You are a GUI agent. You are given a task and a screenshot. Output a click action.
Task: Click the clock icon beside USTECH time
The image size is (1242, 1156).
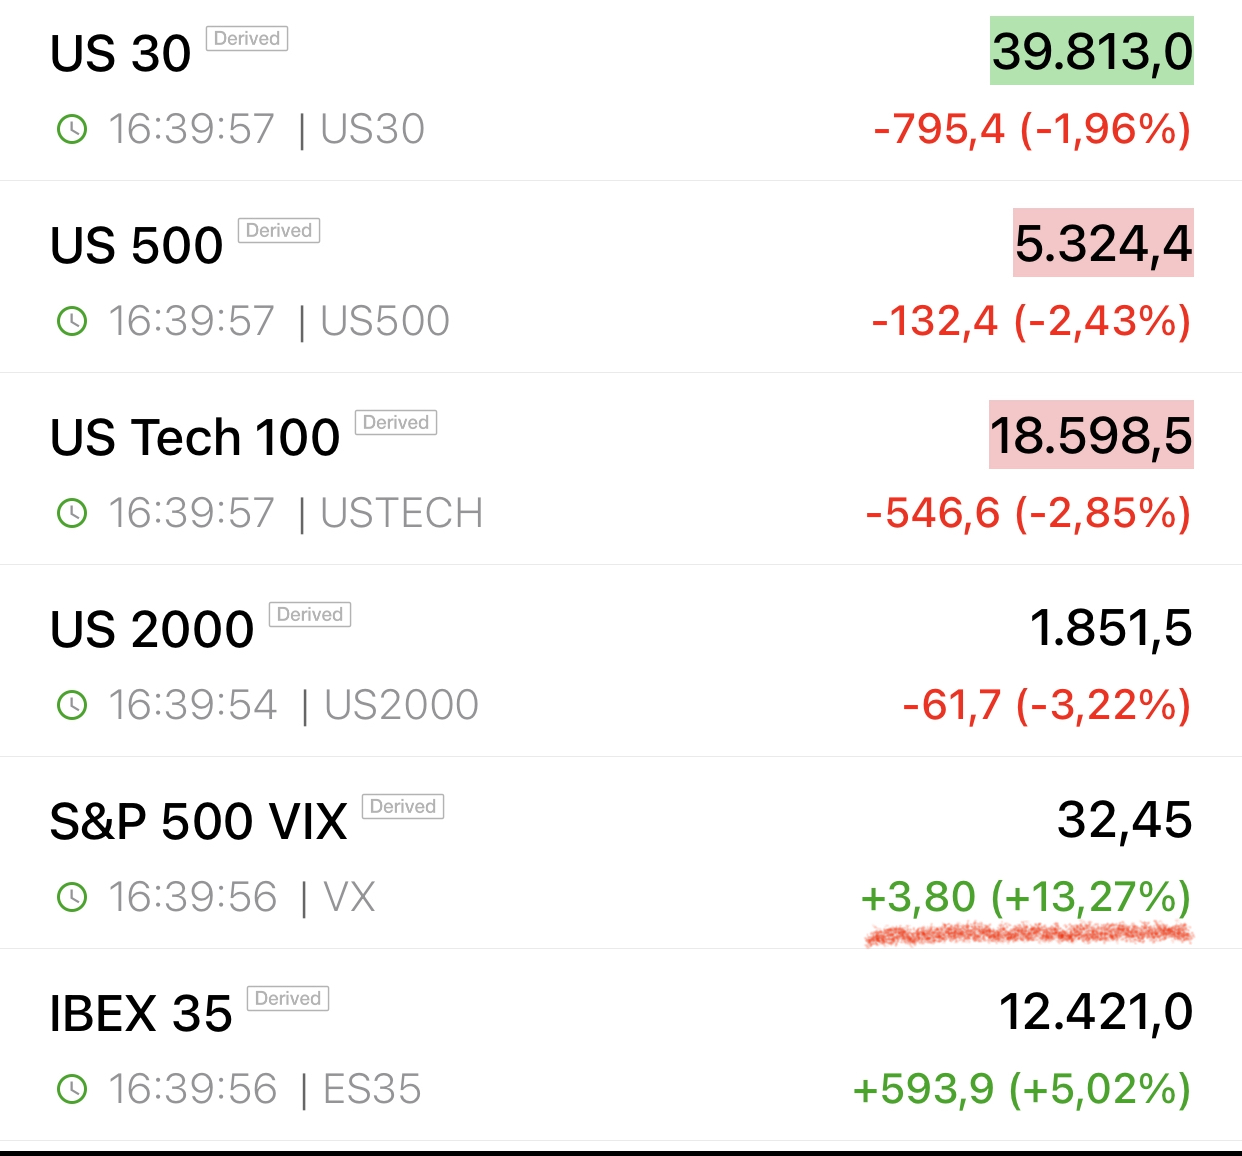coord(72,513)
